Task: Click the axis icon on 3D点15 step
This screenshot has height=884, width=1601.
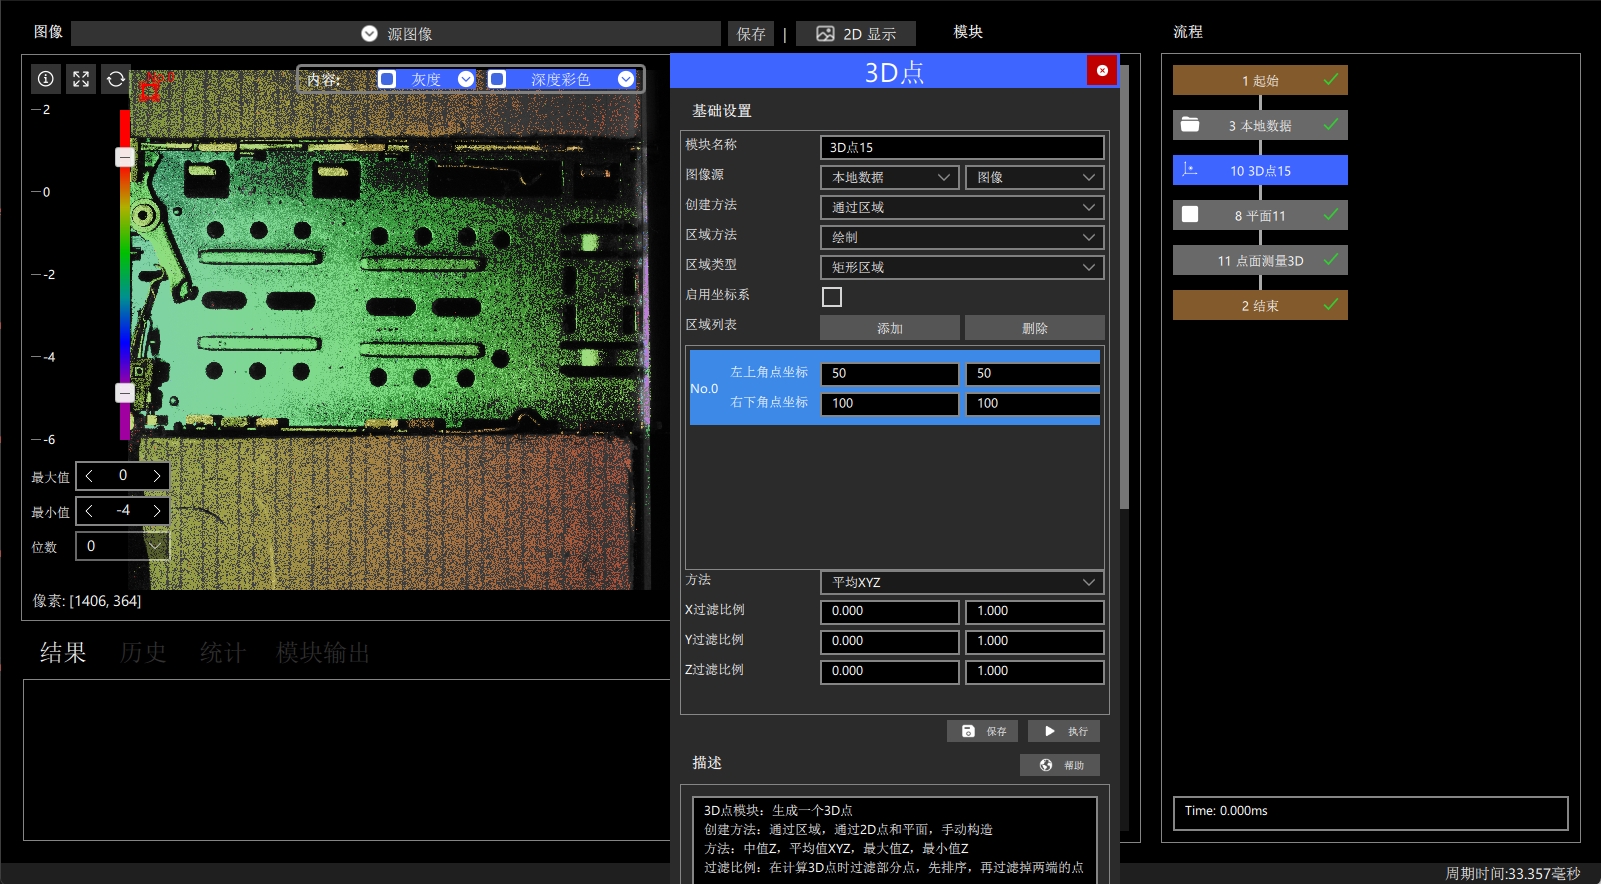Action: coord(1190,170)
